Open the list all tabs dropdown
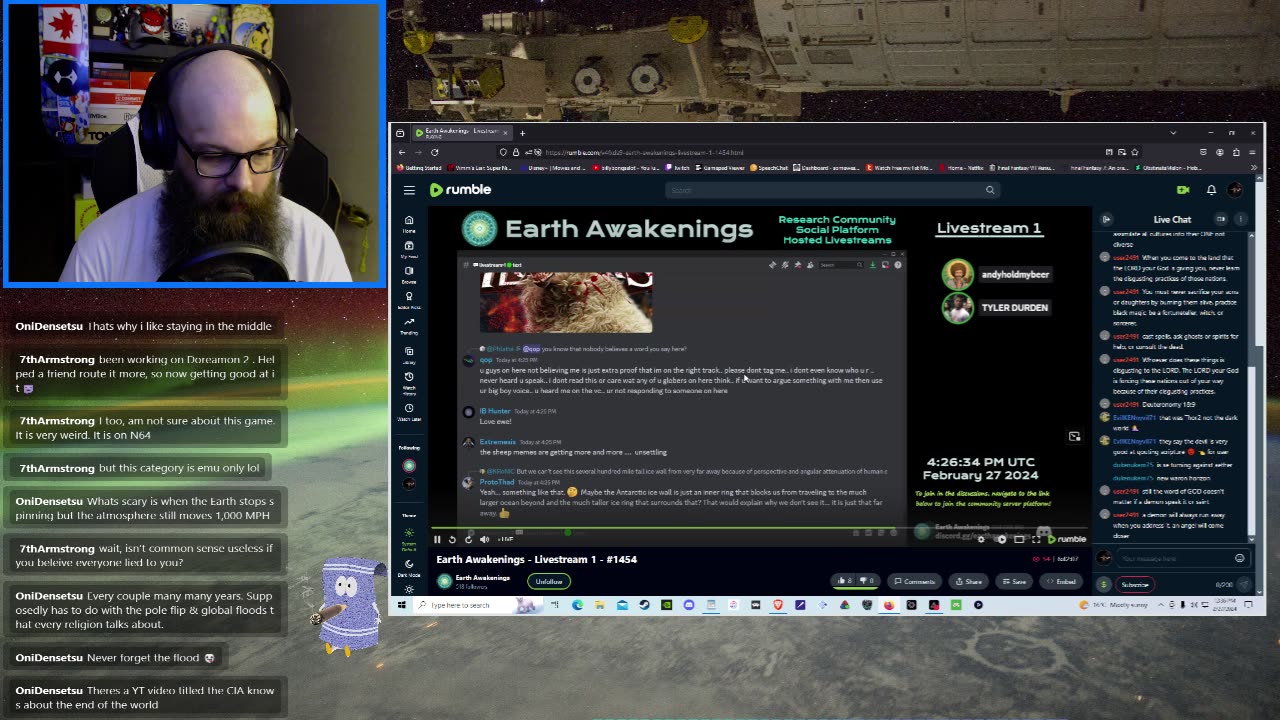The image size is (1280, 720). click(1173, 132)
